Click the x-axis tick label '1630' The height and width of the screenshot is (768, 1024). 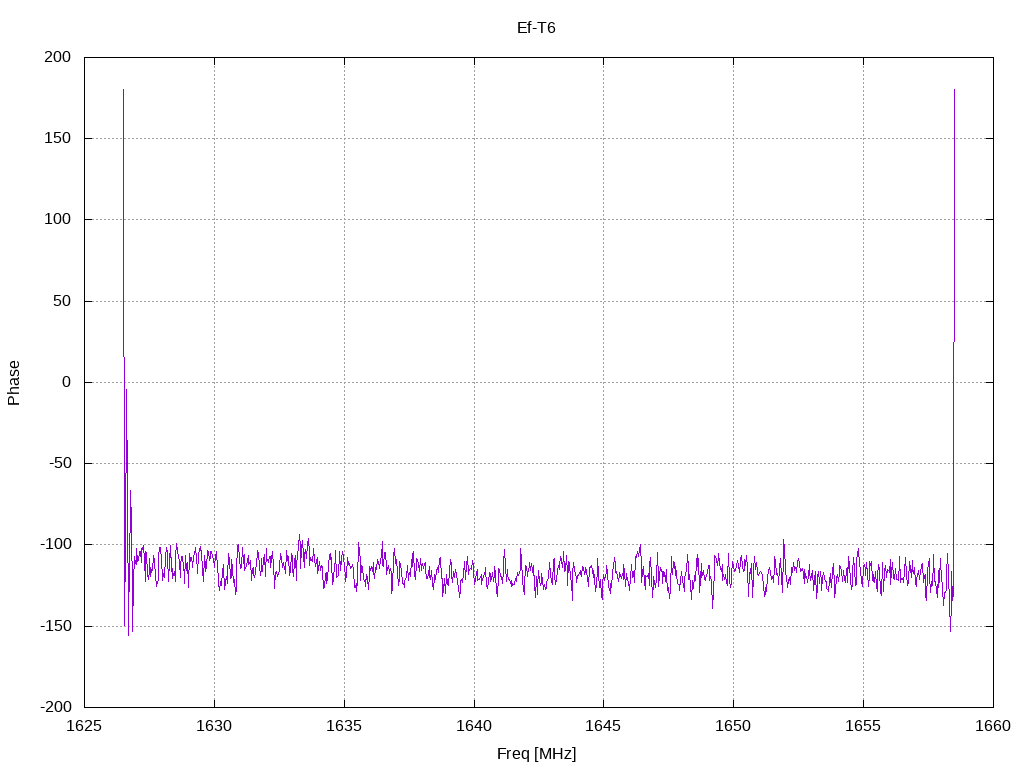tap(214, 726)
